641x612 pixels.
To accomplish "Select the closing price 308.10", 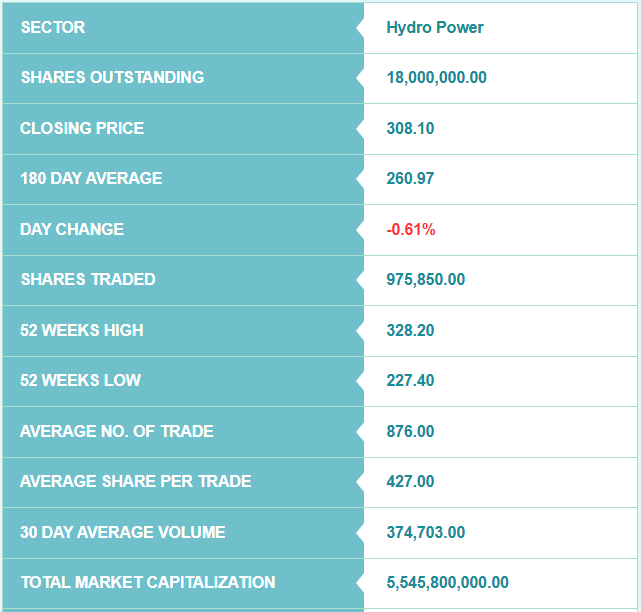I will coord(410,128).
